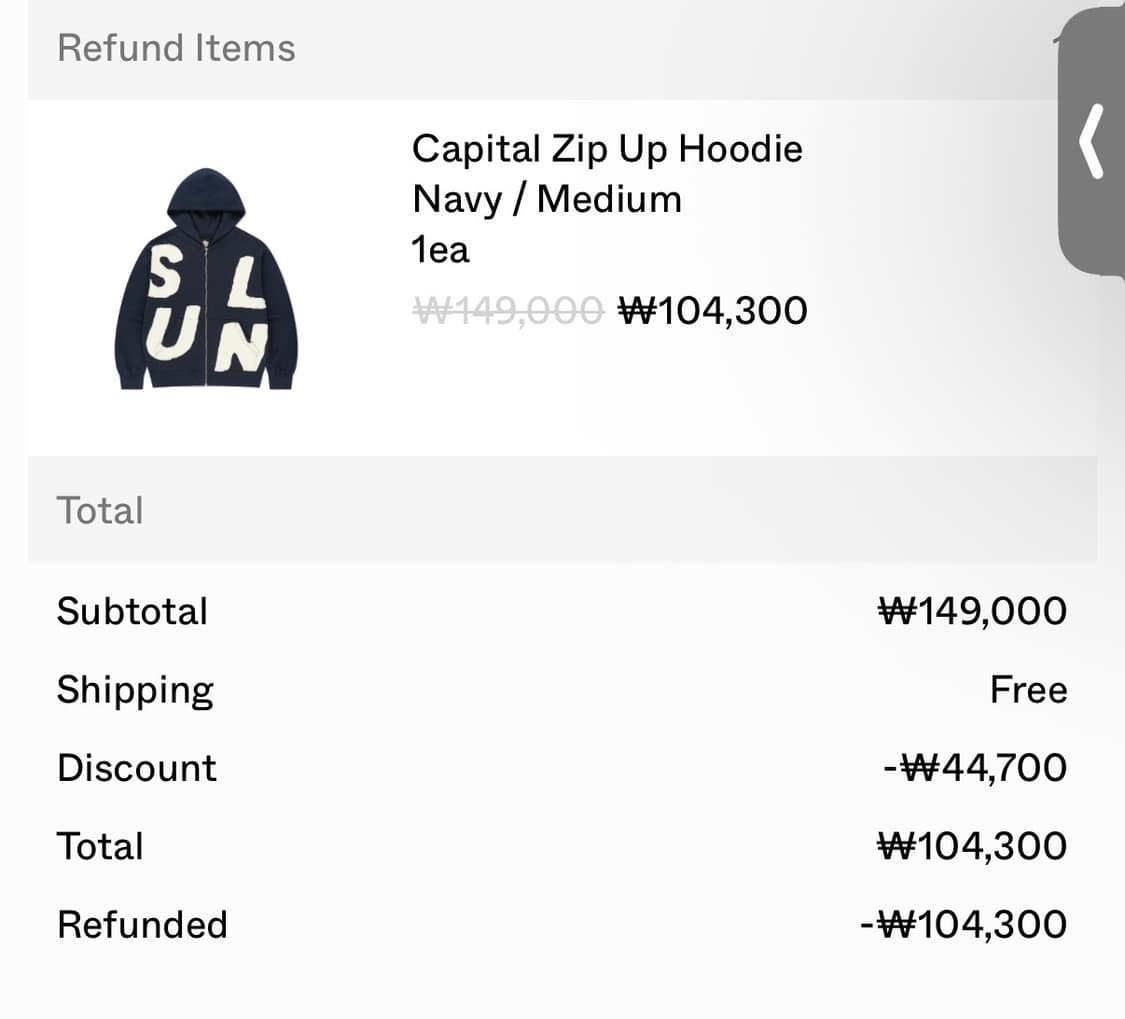Select the Discount row label

click(137, 768)
